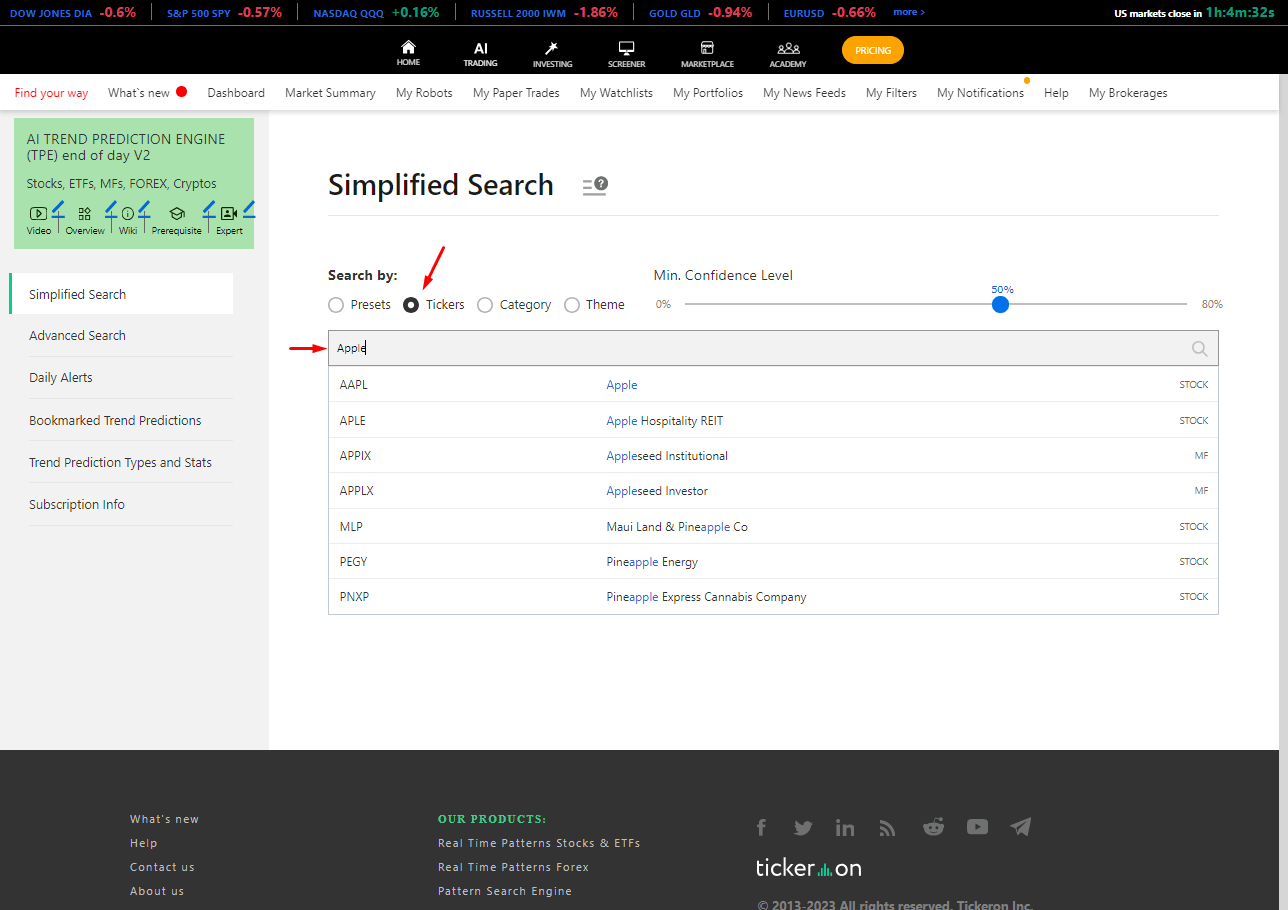Click the Min. Confidence Level slider handle

click(x=1000, y=304)
